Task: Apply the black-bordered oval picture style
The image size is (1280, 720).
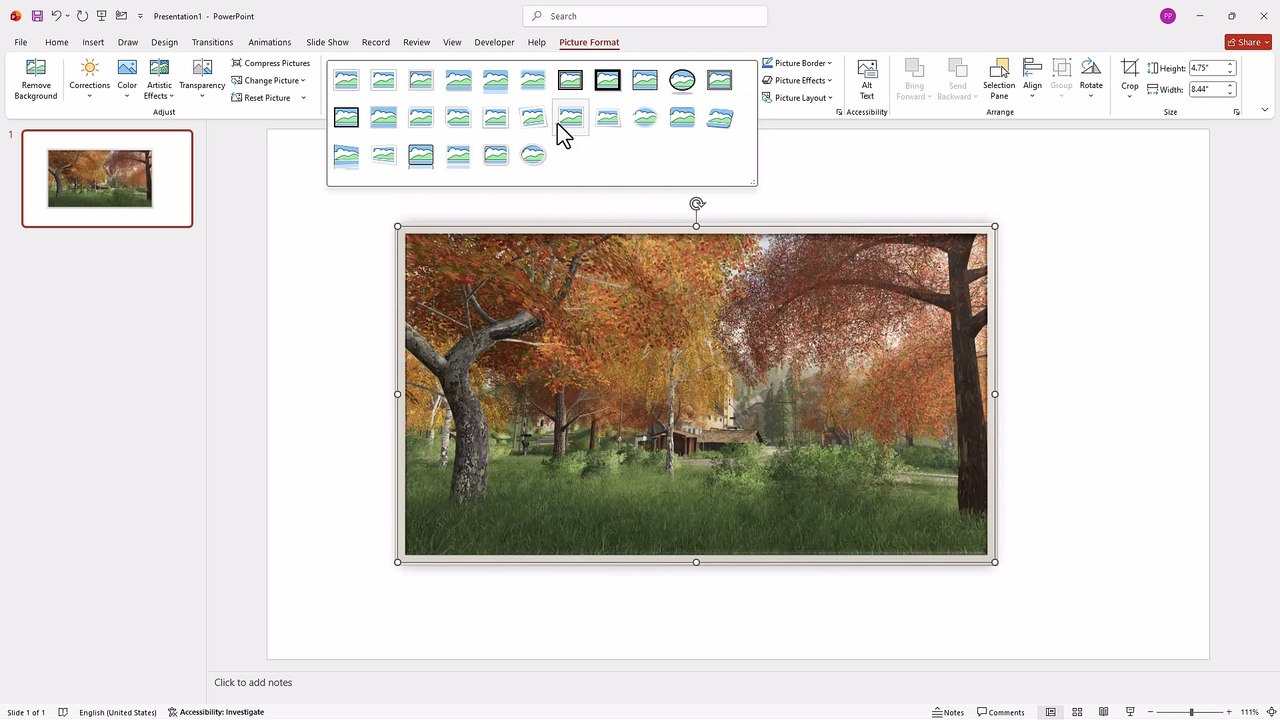Action: click(x=682, y=80)
